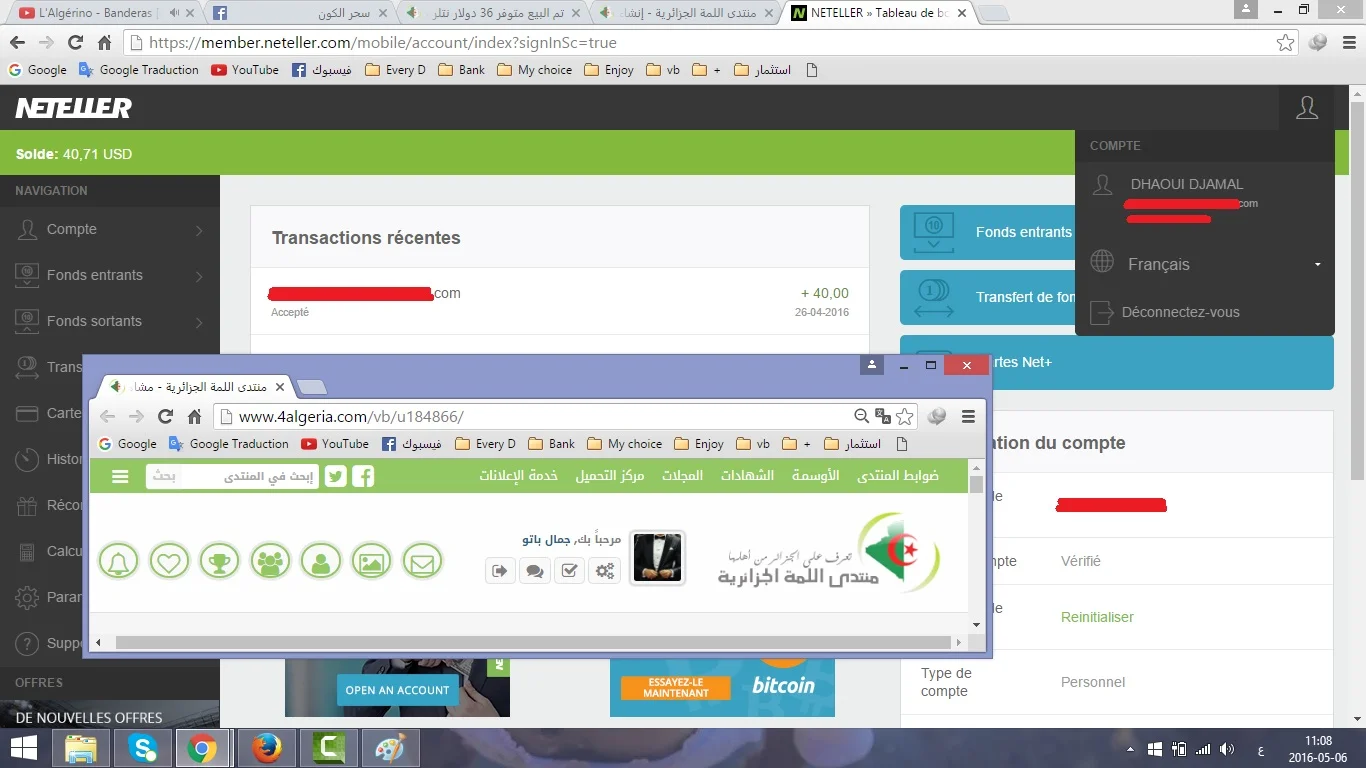1366x768 pixels.
Task: Open Skype from the taskbar
Action: 142,748
